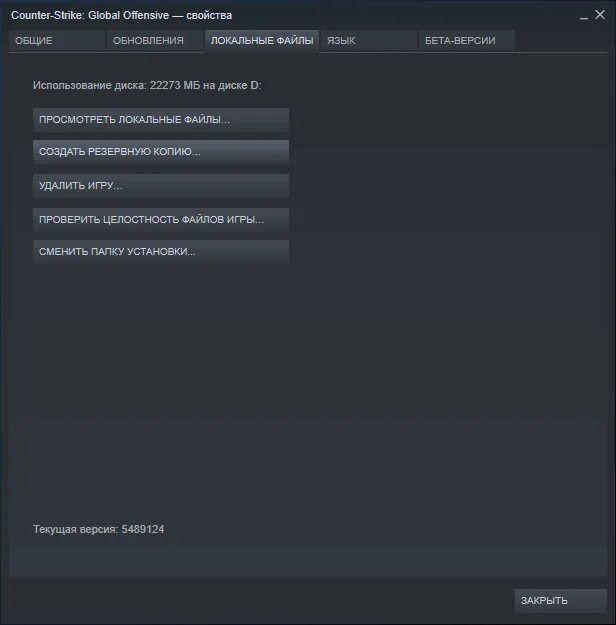Switch to the ОБЩИЕ tab
616x625 pixels.
click(x=57, y=41)
